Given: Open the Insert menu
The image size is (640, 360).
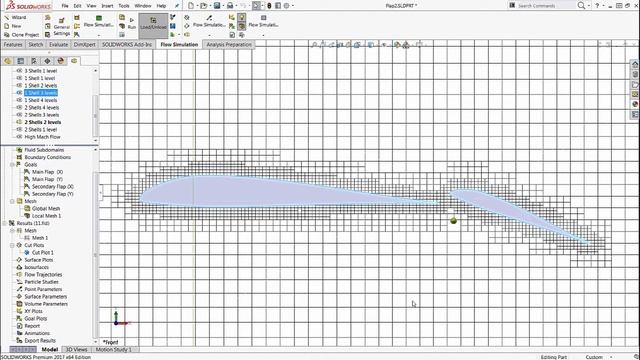Looking at the screenshot, I should point(107,6).
